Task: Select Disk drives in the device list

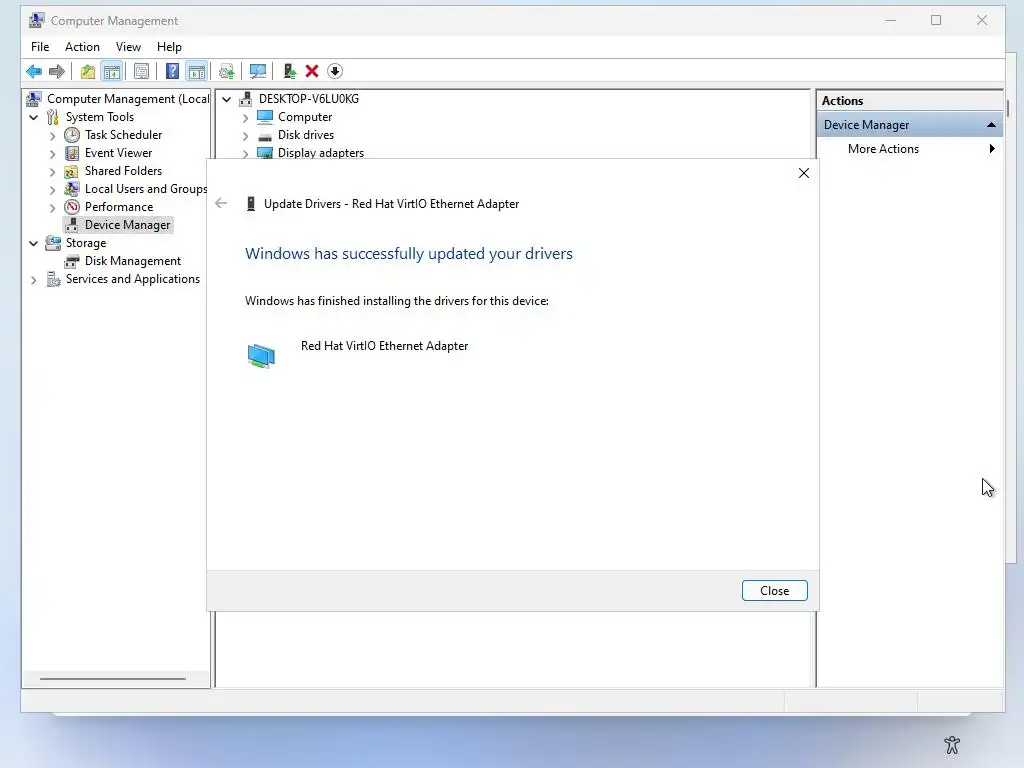Action: click(x=306, y=135)
